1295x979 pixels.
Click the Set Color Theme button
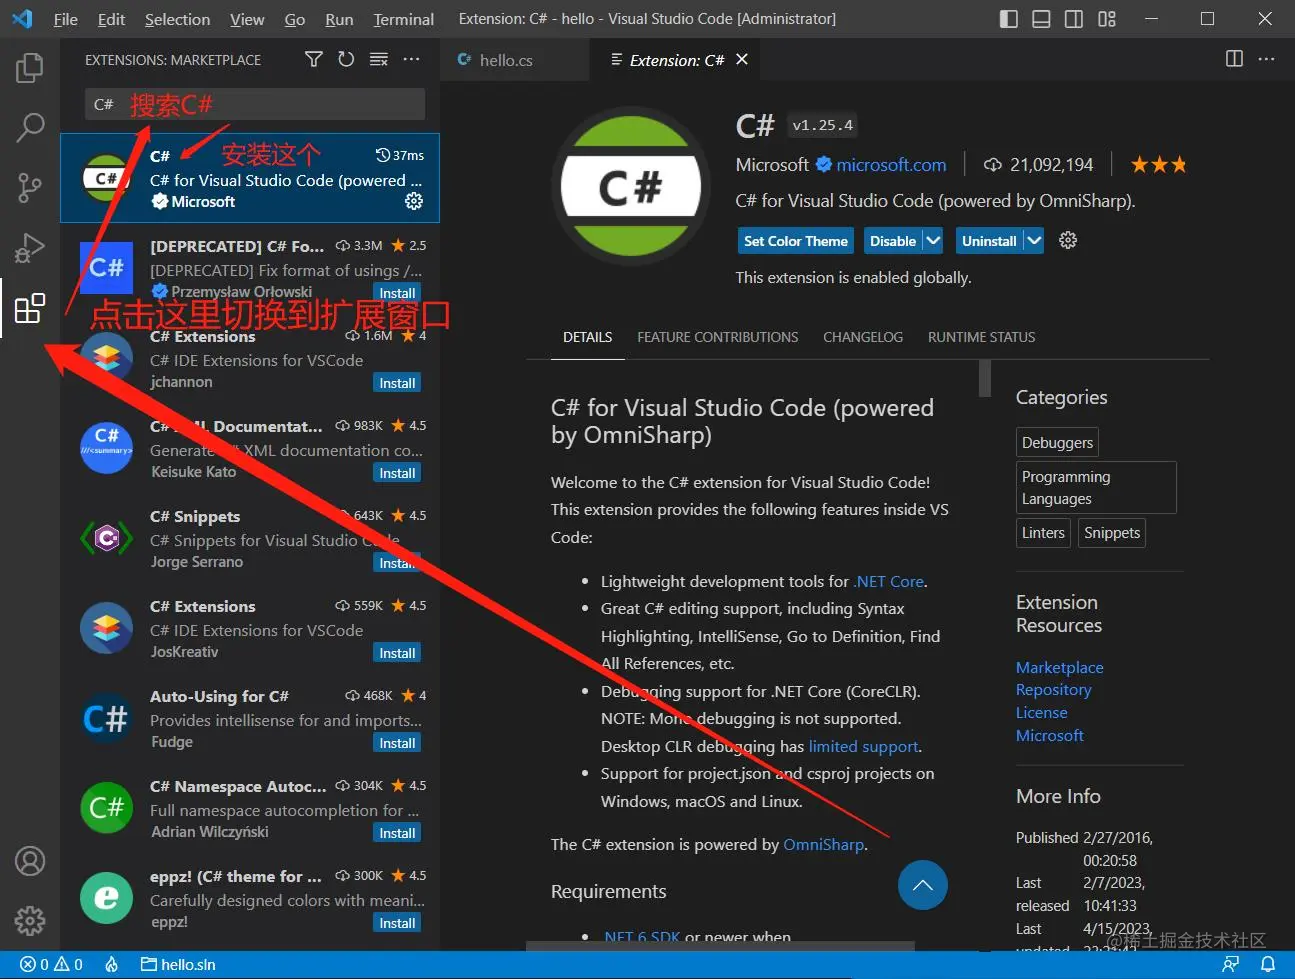(x=795, y=240)
